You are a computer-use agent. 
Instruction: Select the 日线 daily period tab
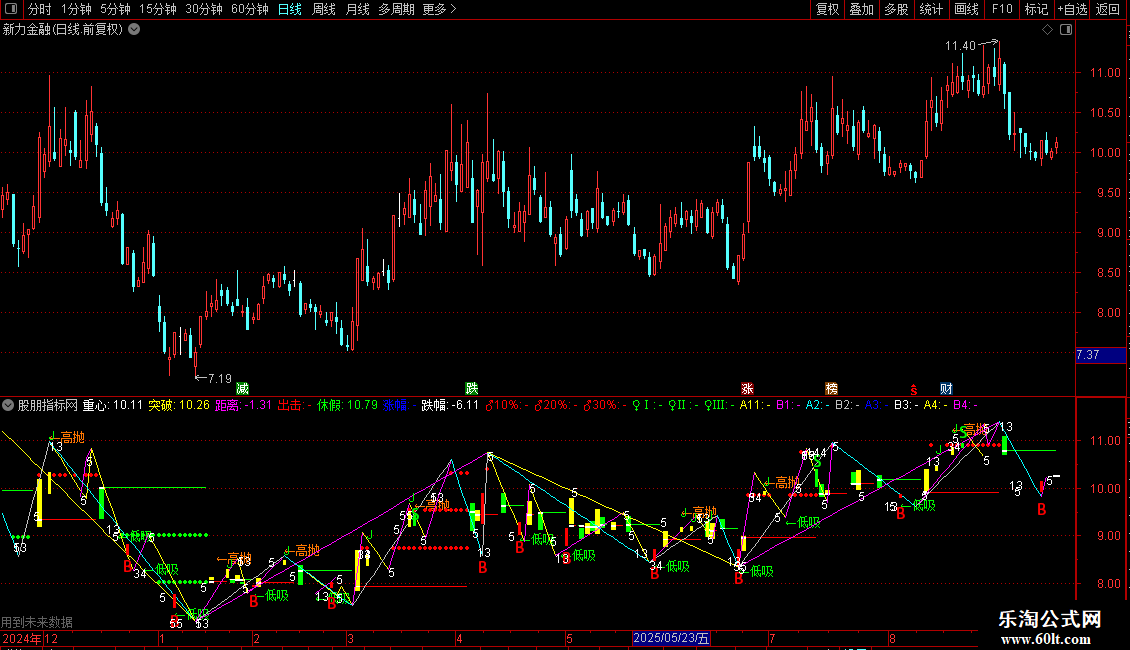point(290,9)
